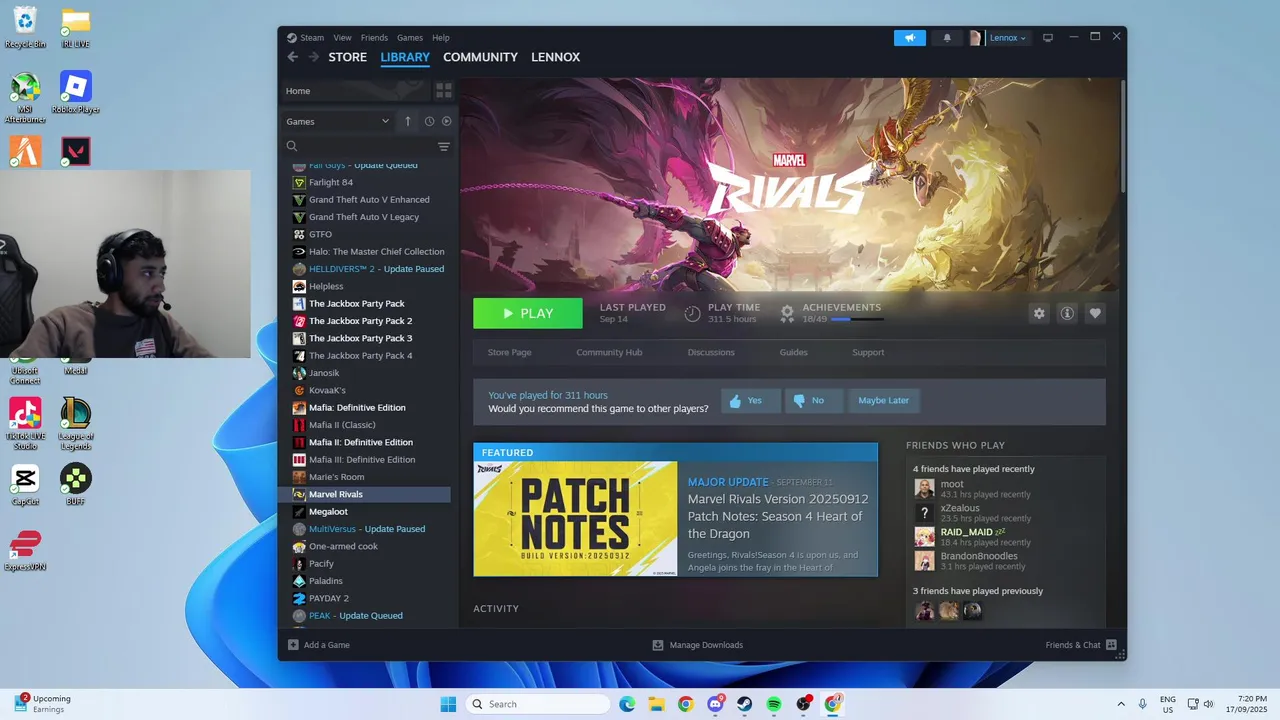1280x720 pixels.
Task: Add Marvel Rivals to favorites heart icon
Action: [x=1095, y=313]
